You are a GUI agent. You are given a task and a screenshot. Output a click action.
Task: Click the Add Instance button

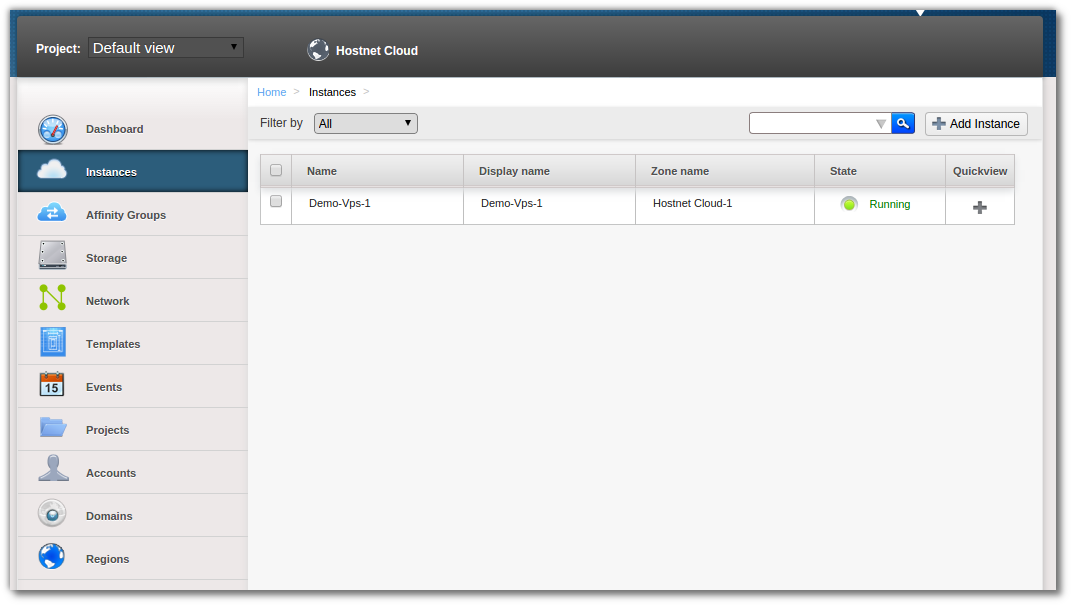(x=976, y=124)
